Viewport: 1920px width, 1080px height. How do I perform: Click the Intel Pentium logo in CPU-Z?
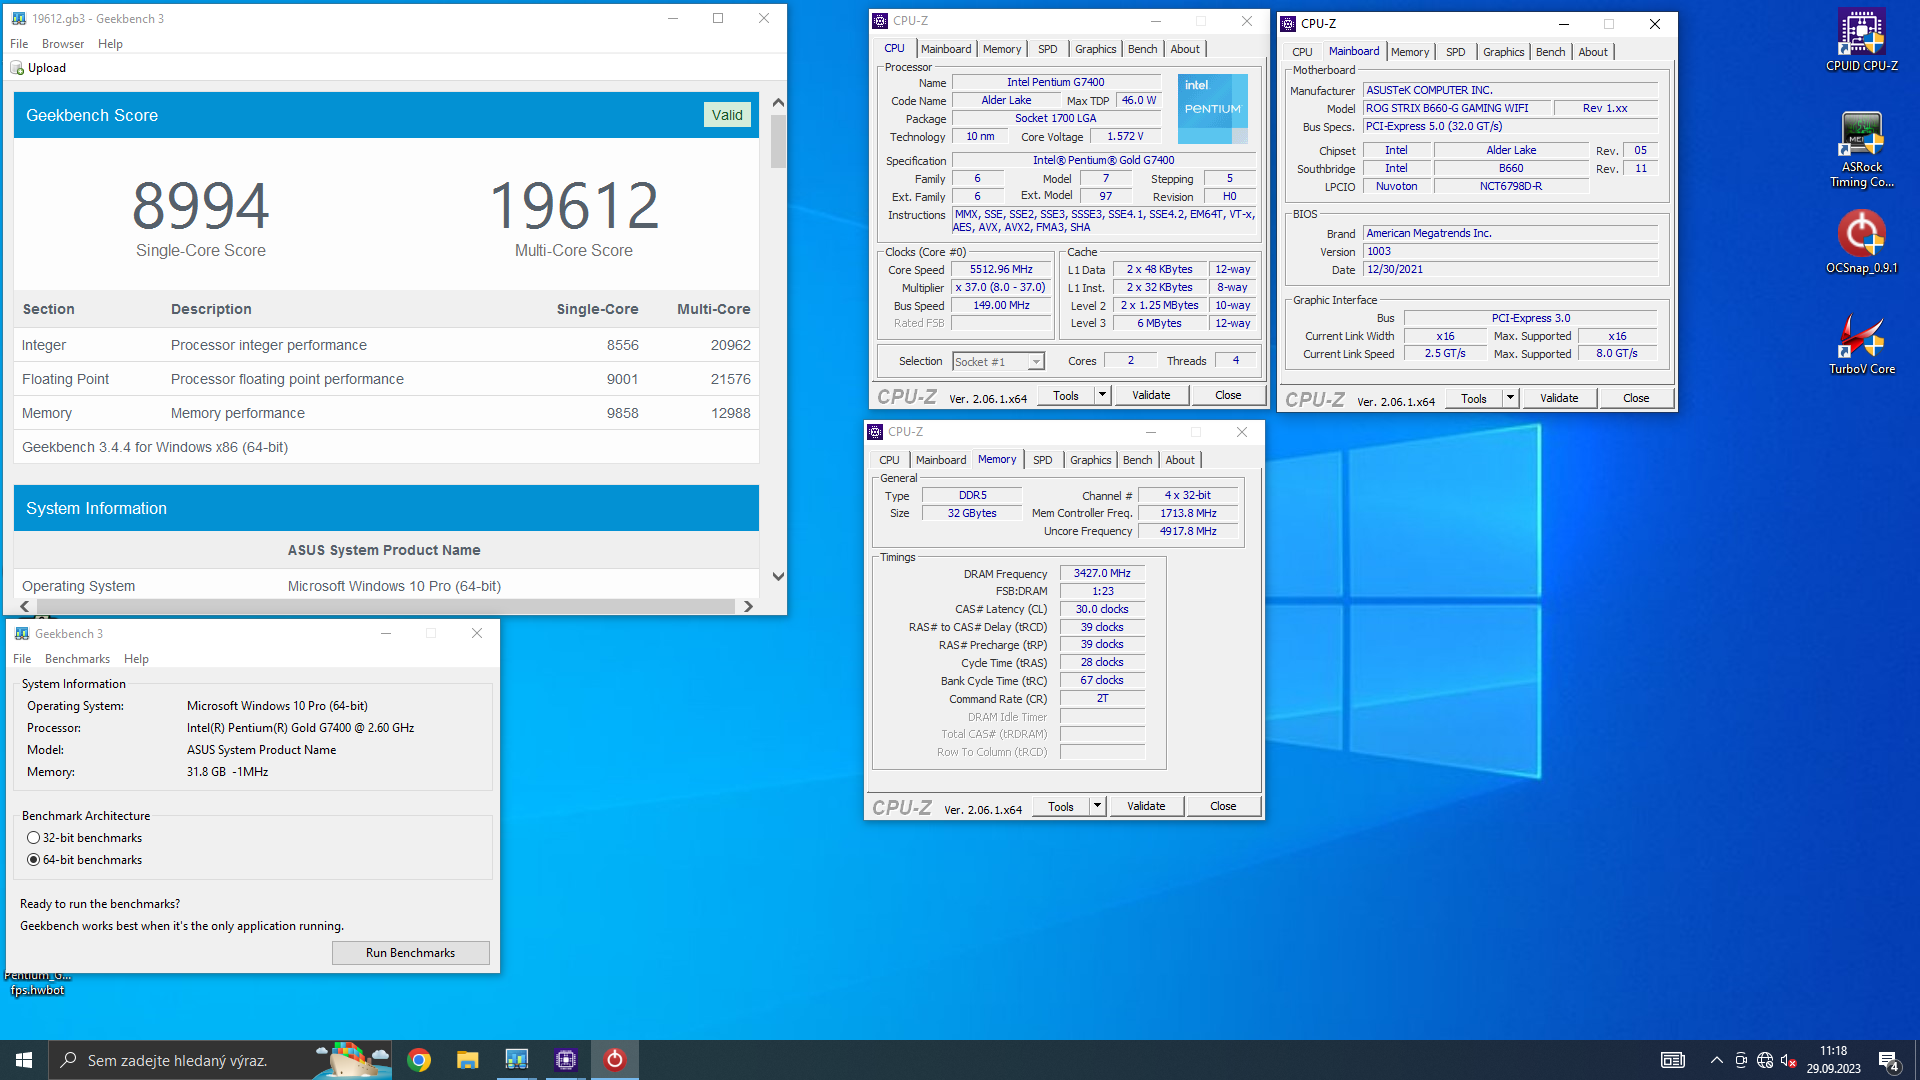point(1212,108)
